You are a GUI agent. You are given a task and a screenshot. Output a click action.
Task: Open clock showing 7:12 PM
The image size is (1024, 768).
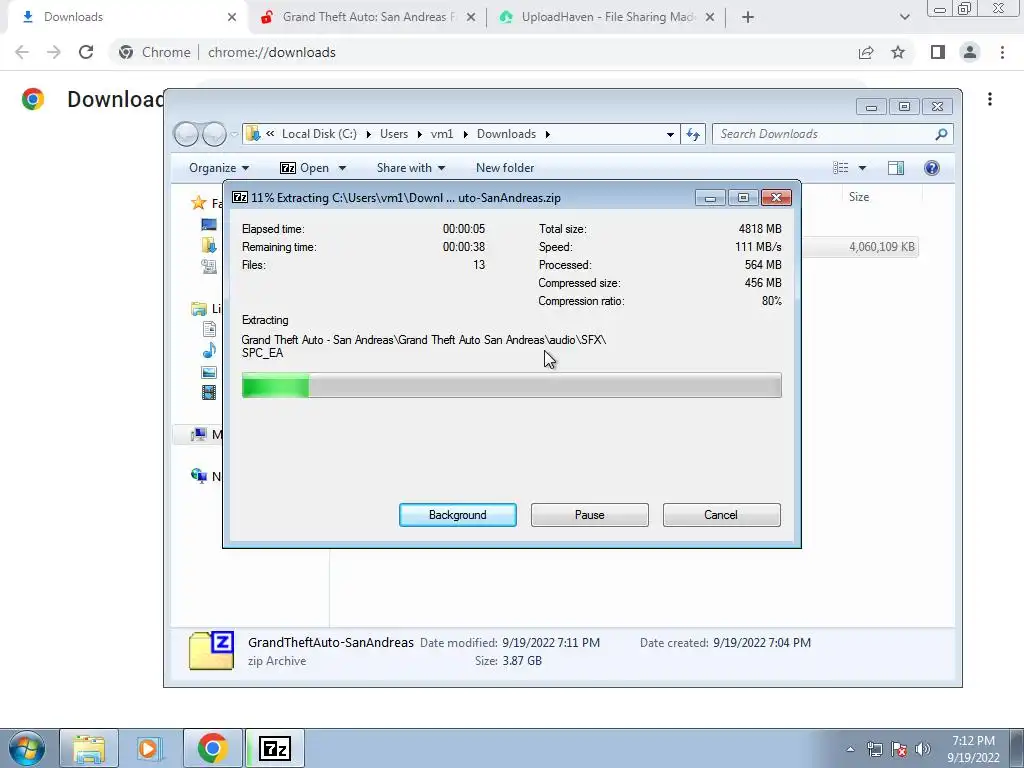click(x=973, y=749)
